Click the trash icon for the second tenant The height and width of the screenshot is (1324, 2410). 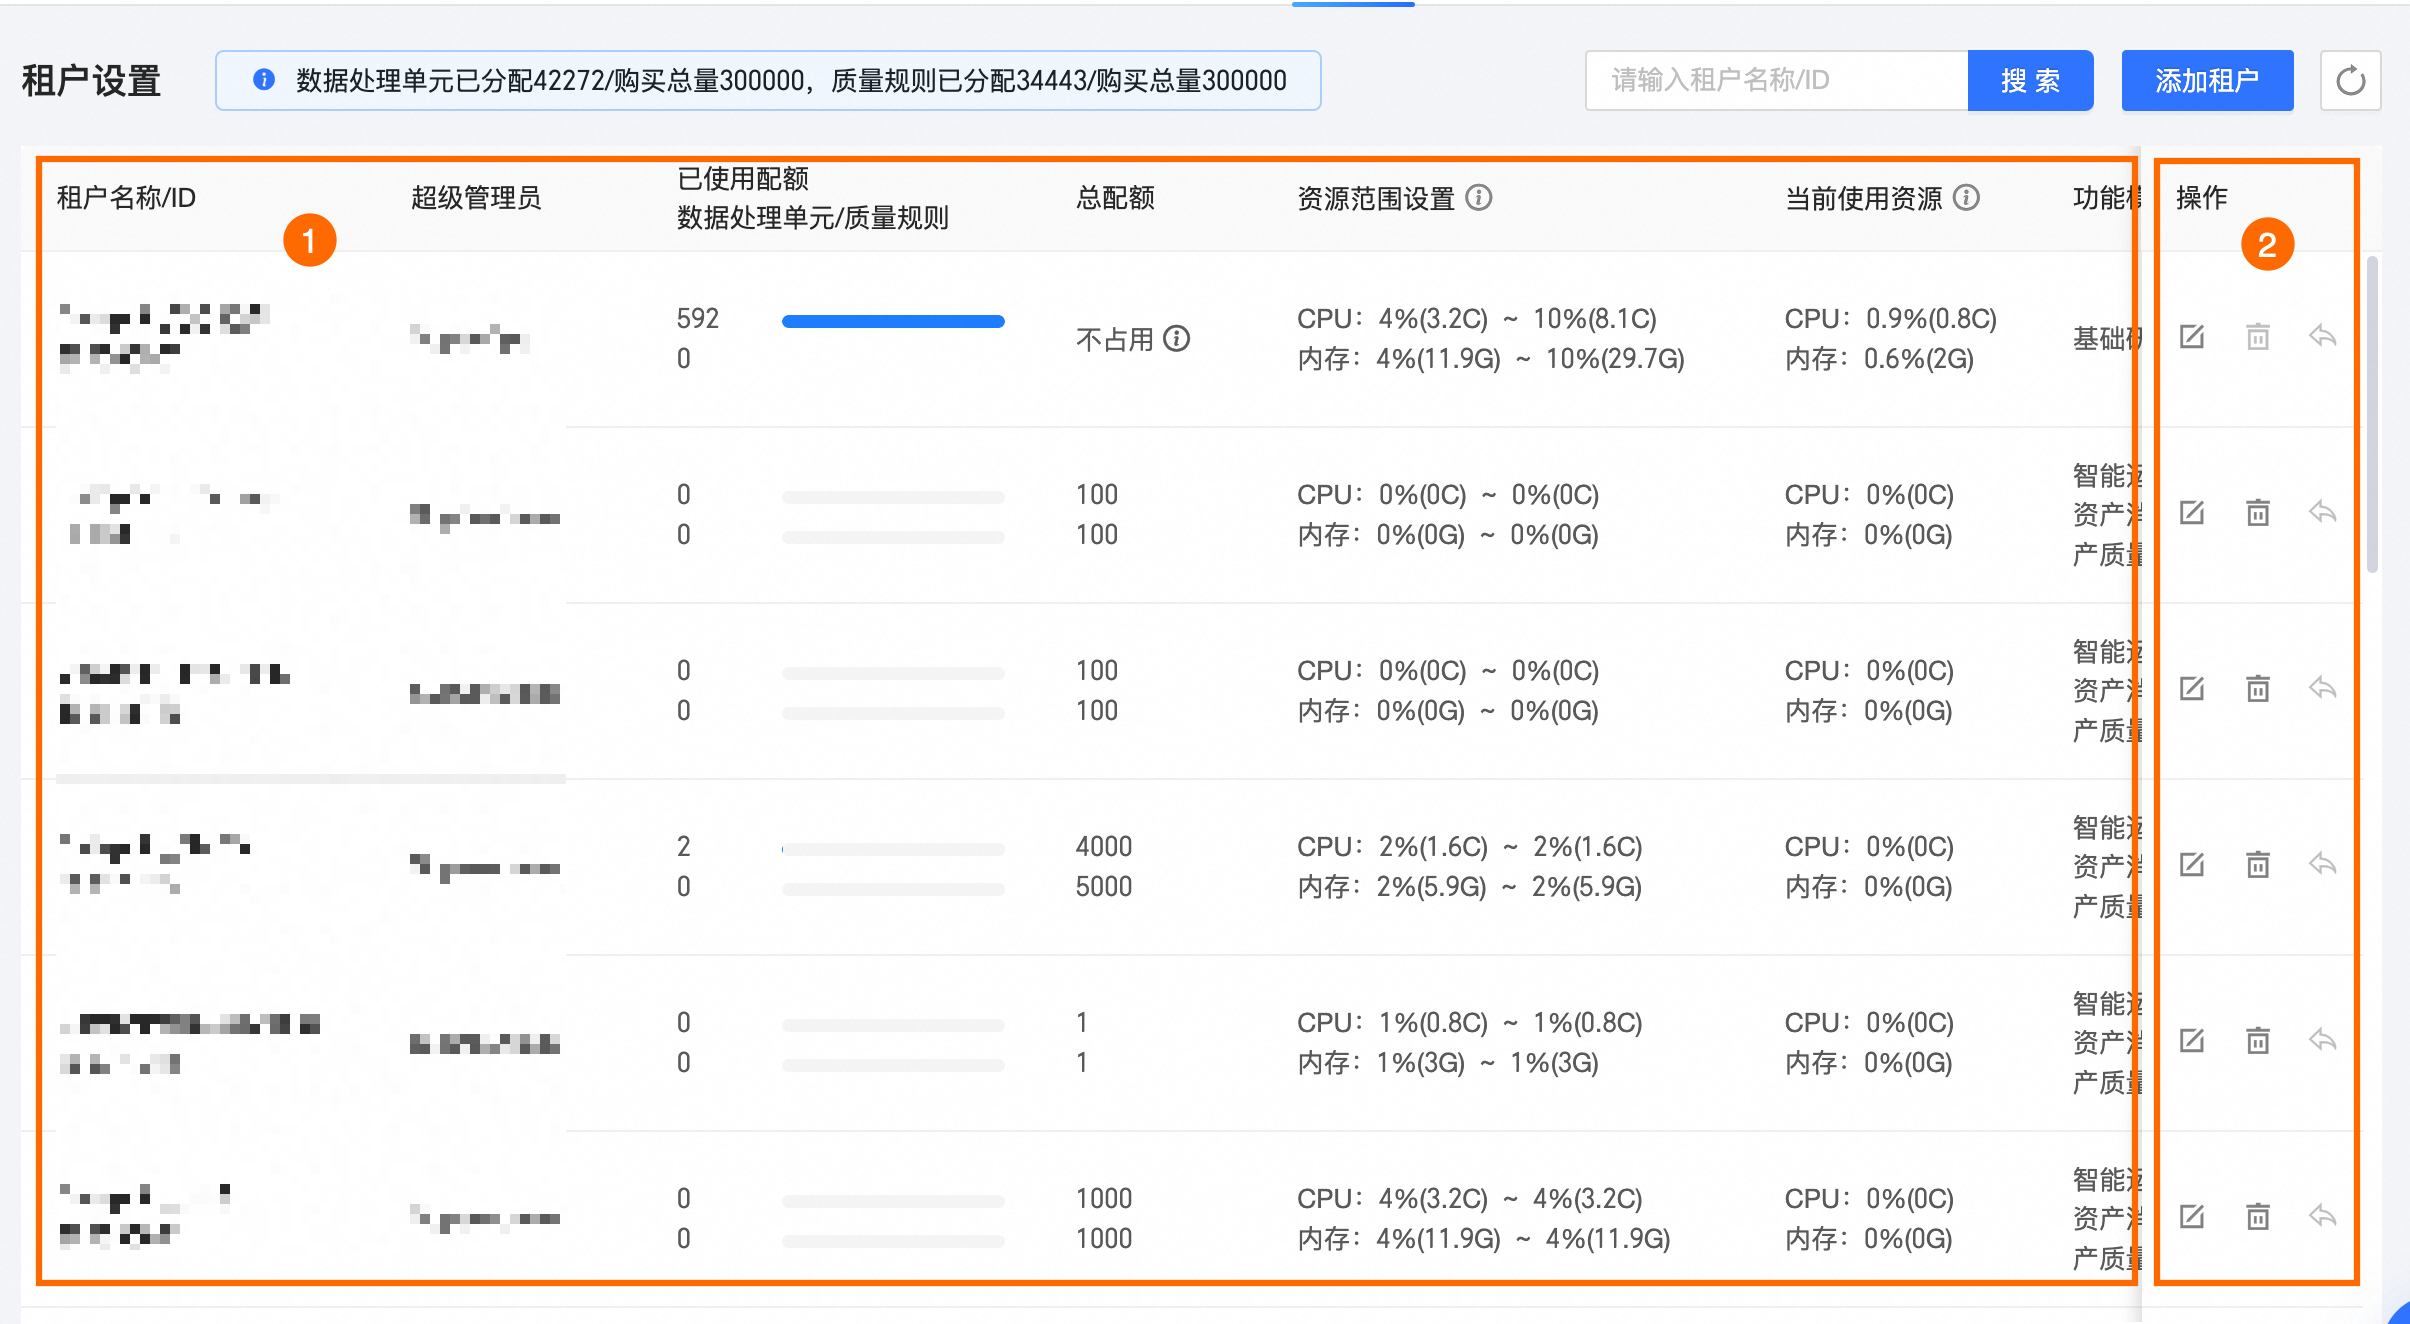2258,513
